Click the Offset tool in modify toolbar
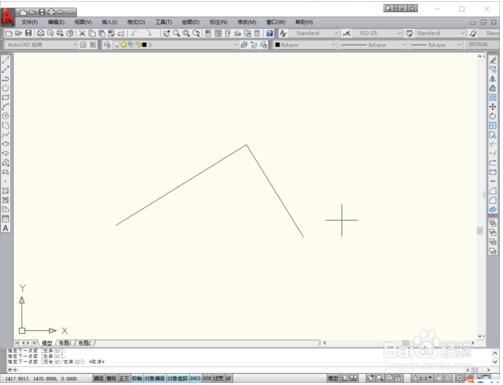The height and width of the screenshot is (385, 503). point(493,88)
